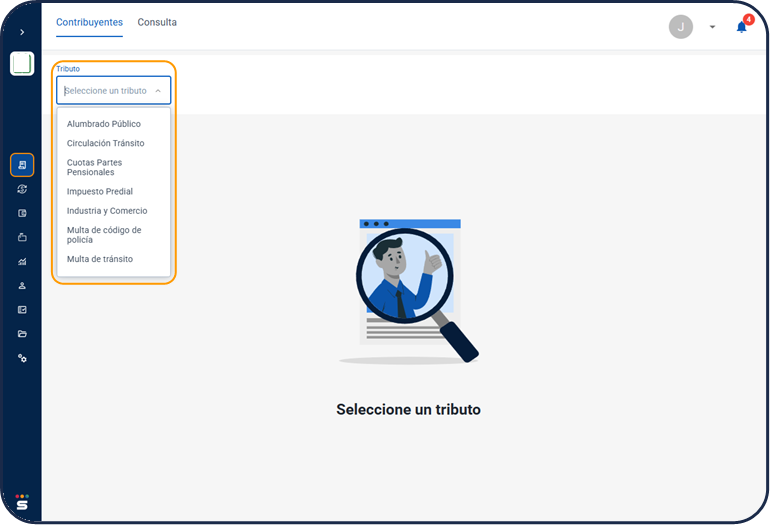Open the person icon in the sidebar
The height and width of the screenshot is (526, 770).
coord(22,285)
